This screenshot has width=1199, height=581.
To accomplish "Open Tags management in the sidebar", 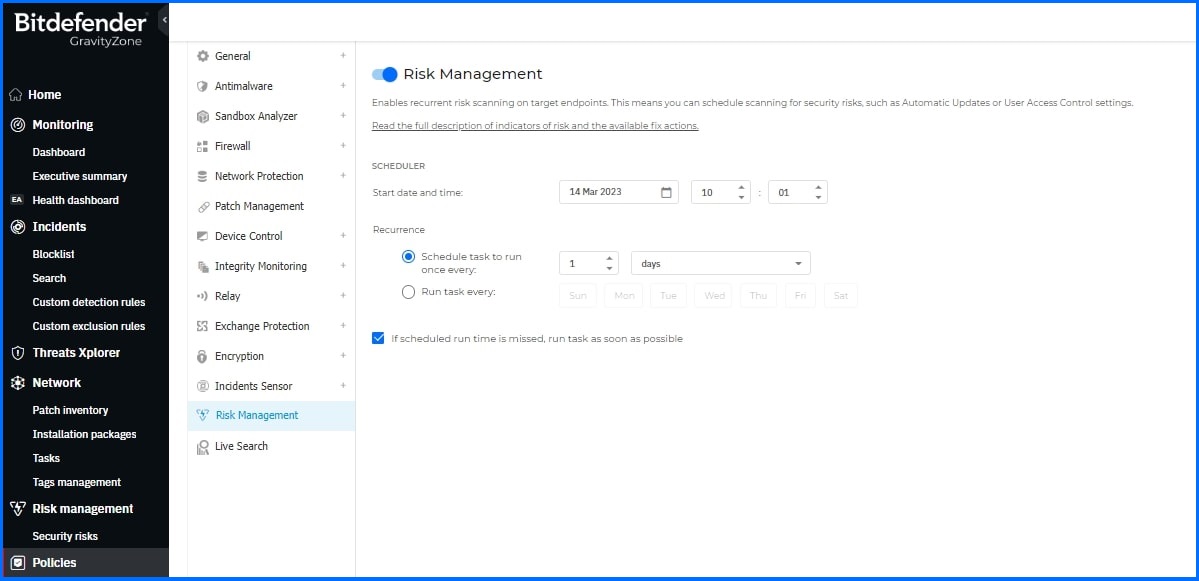I will tap(76, 482).
